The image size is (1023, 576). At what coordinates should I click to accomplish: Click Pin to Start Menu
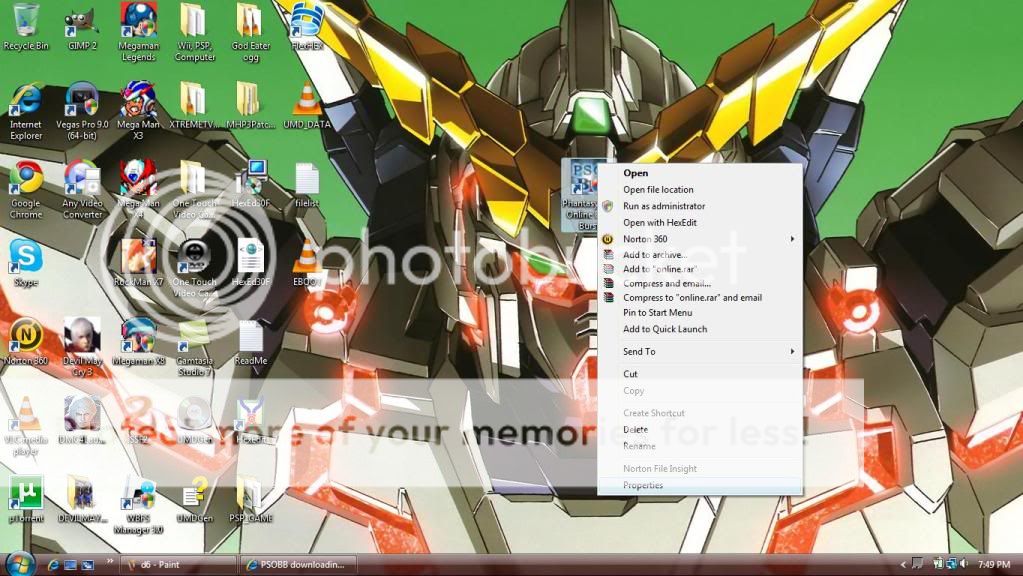pos(657,313)
